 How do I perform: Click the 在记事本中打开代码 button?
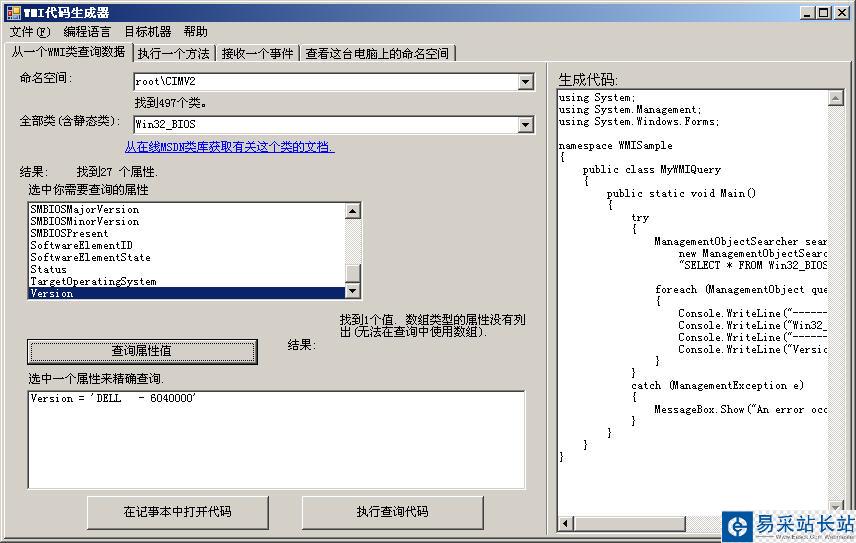[x=177, y=512]
